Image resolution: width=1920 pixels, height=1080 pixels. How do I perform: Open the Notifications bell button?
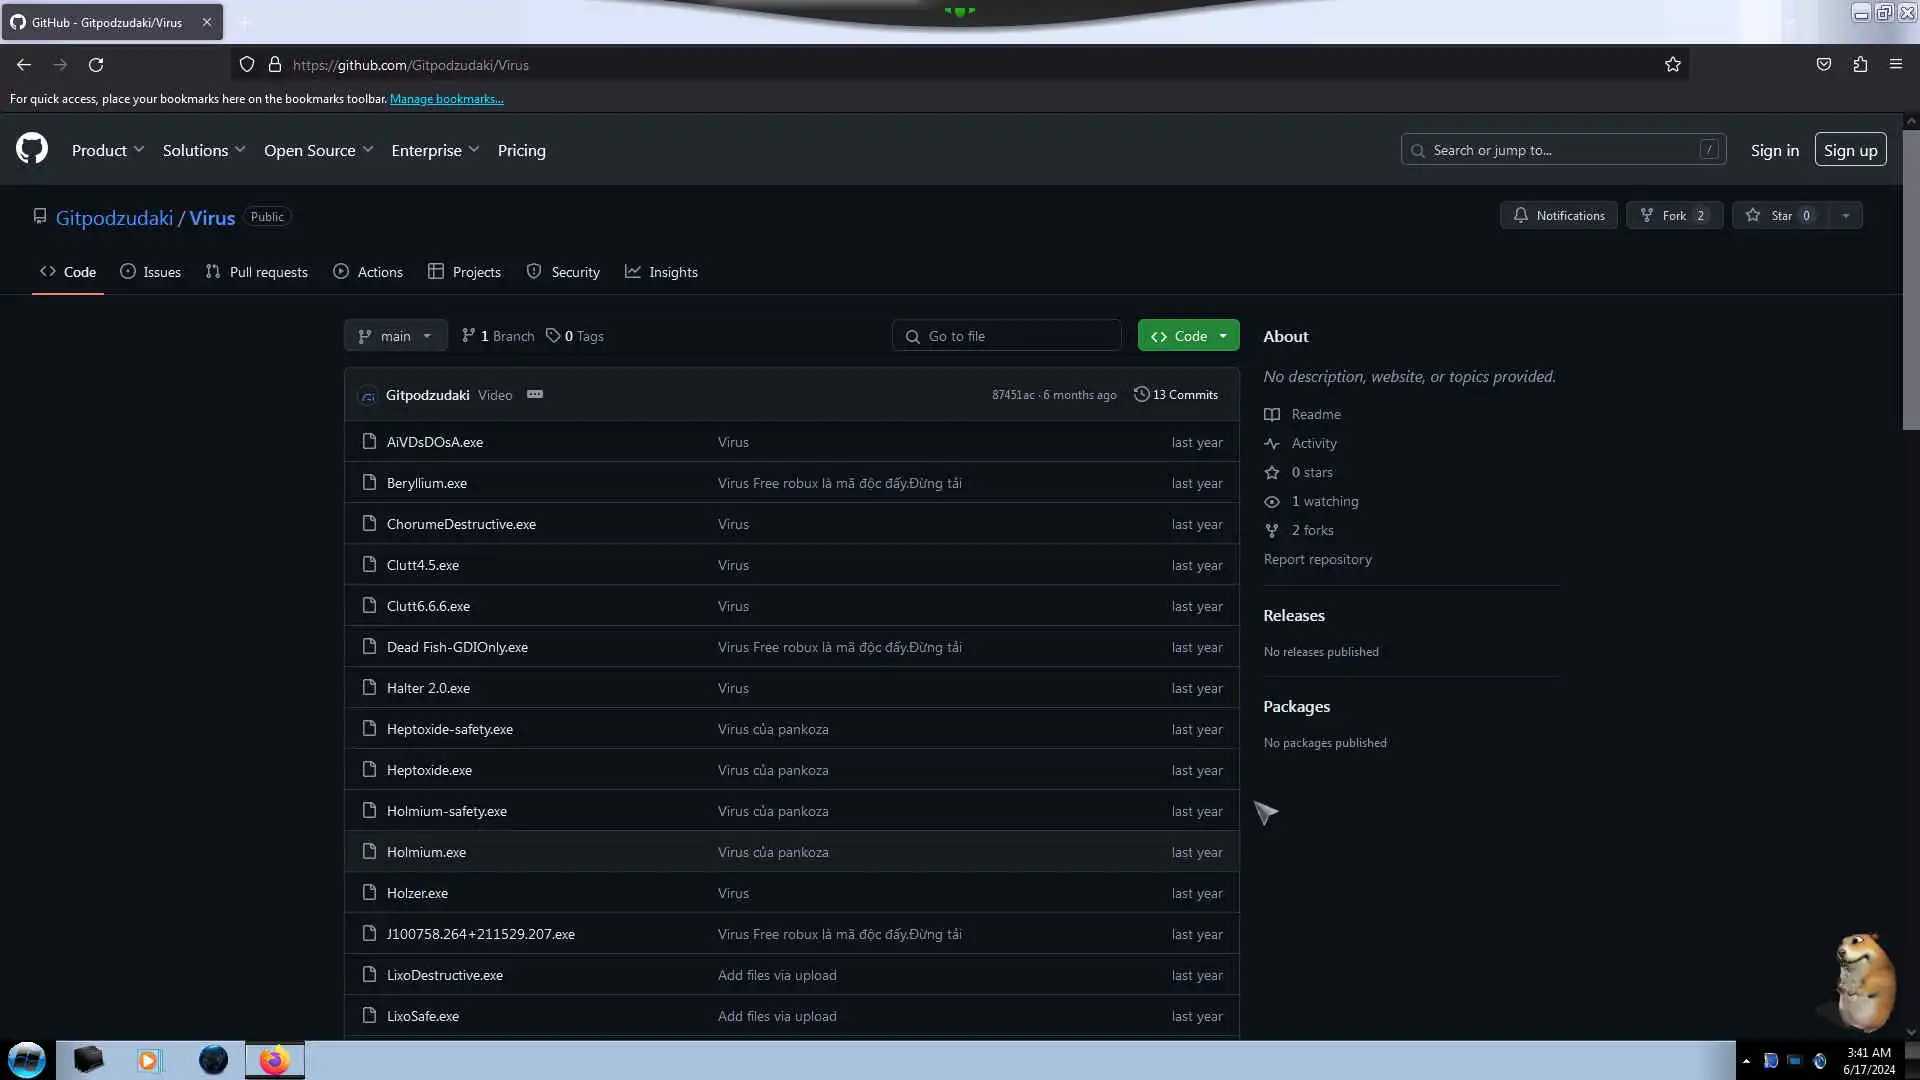1558,216
